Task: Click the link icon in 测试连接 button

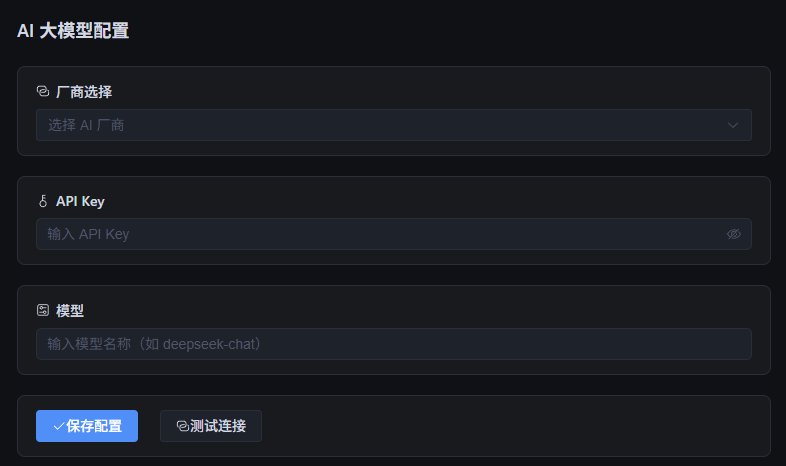Action: 182,426
